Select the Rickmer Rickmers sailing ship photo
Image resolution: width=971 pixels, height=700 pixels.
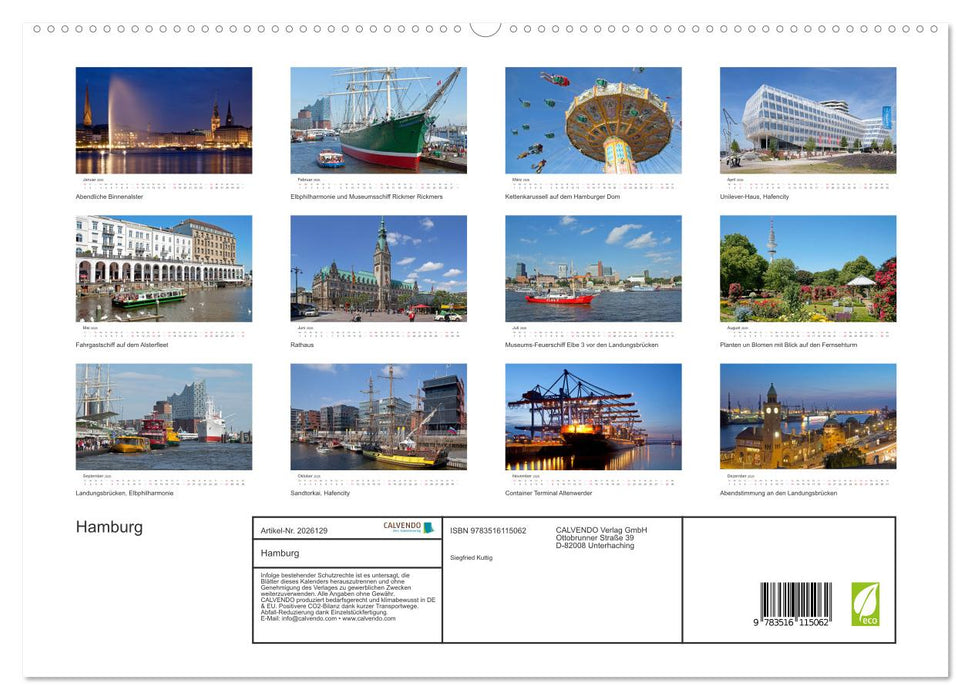[x=378, y=119]
